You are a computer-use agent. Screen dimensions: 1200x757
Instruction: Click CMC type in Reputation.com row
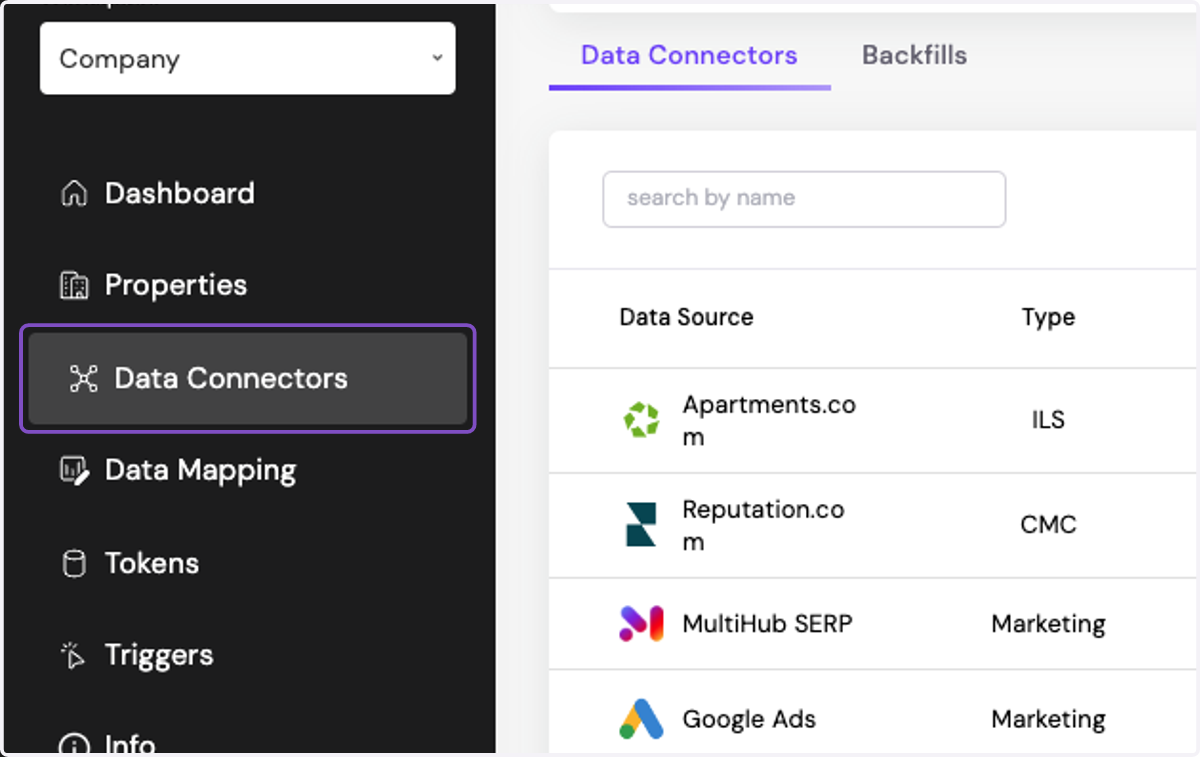pyautogui.click(x=1048, y=525)
